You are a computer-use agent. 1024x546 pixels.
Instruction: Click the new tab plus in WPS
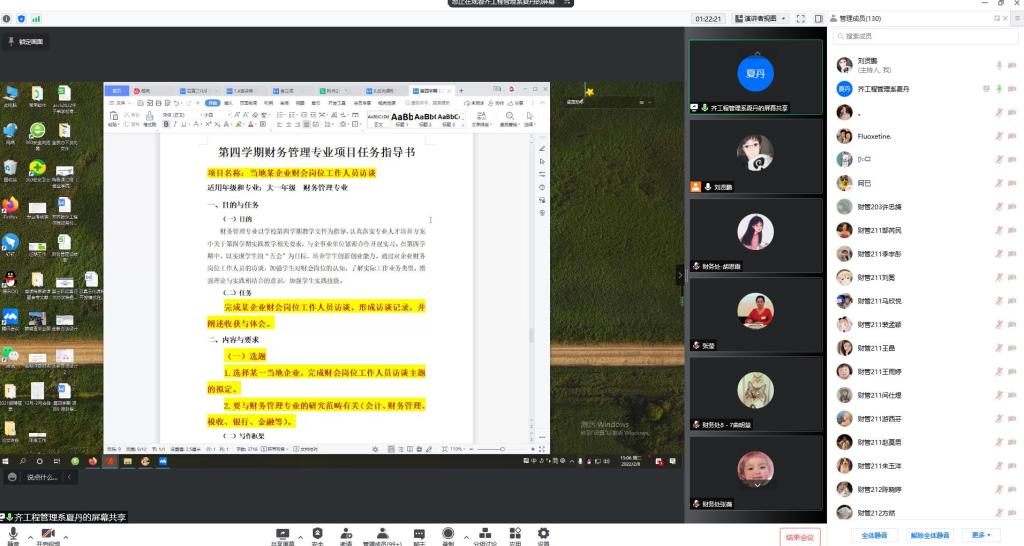[x=461, y=91]
